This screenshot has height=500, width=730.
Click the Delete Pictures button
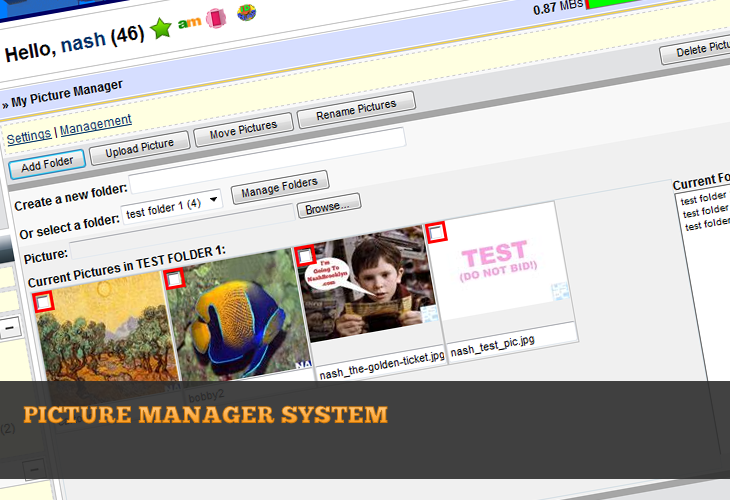tap(696, 50)
